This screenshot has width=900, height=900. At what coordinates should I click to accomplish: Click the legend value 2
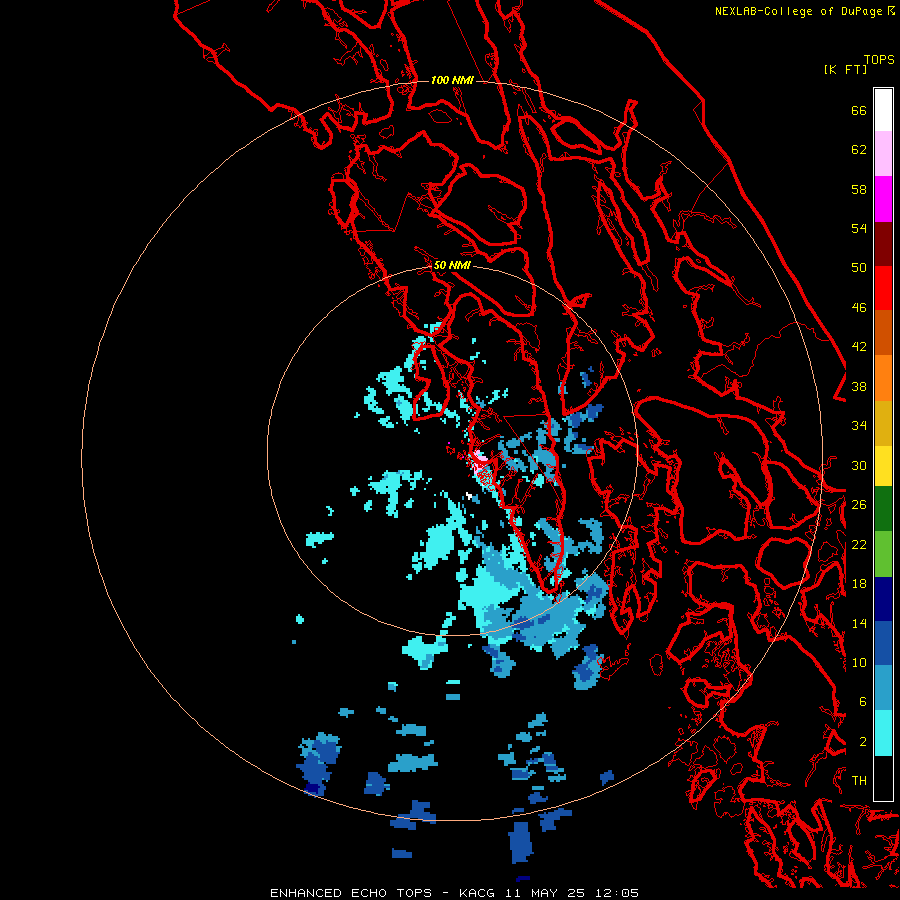863,742
